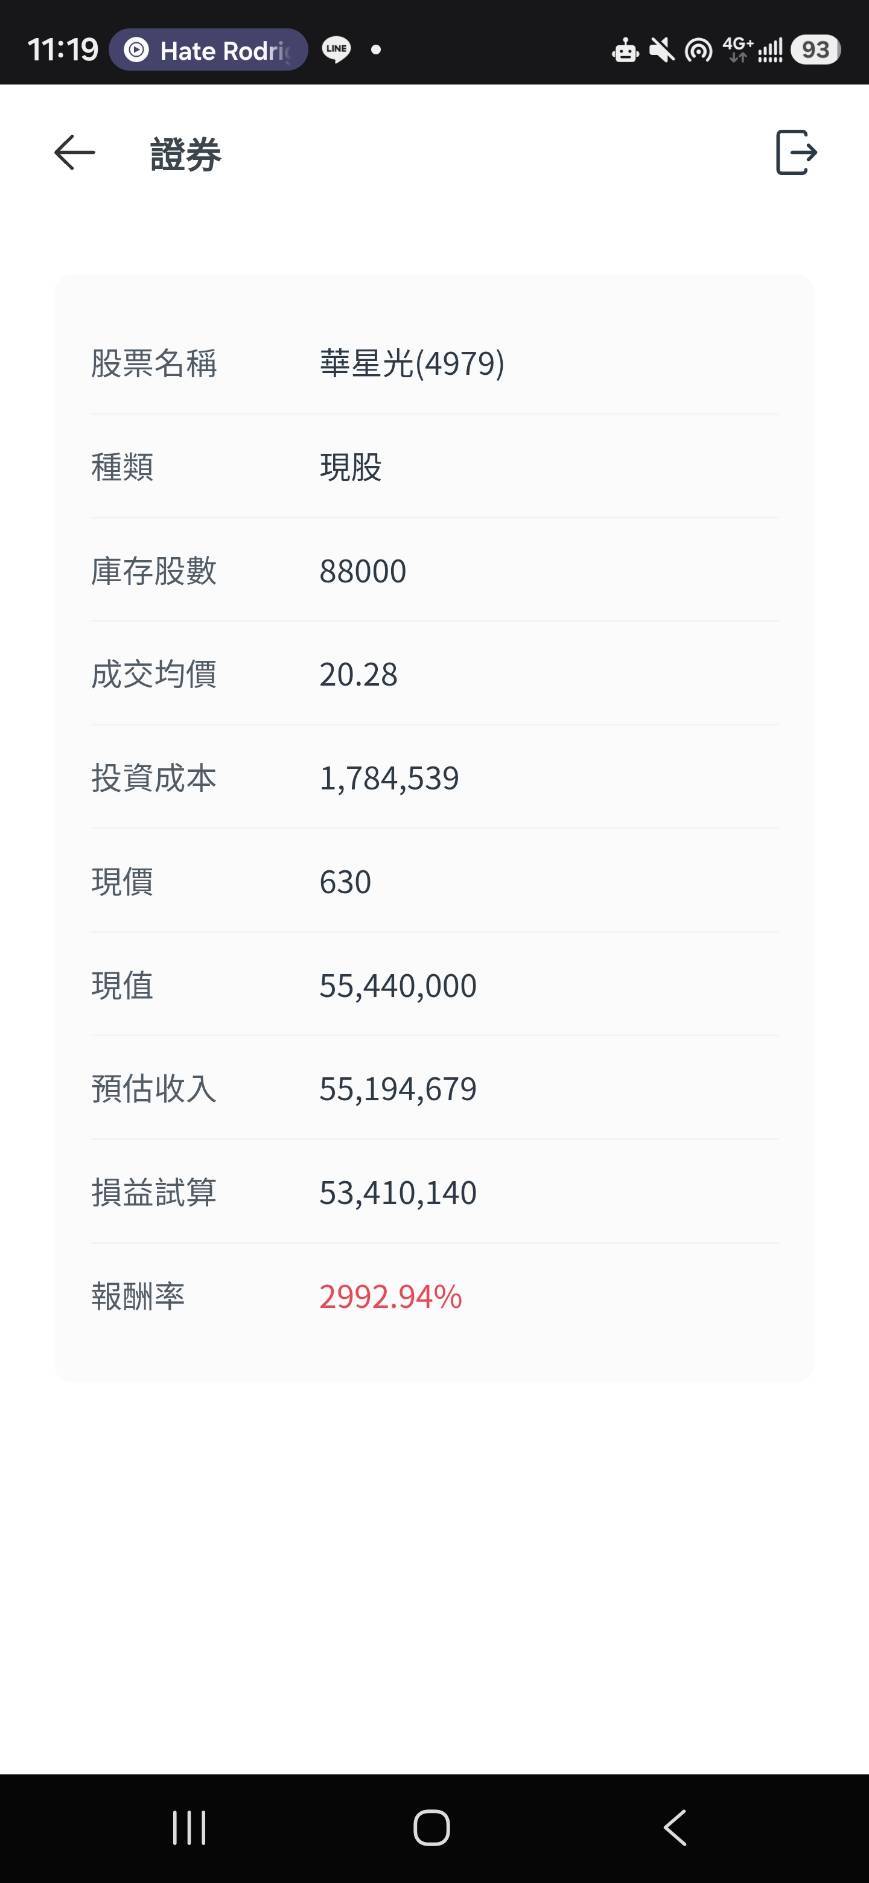This screenshot has height=1883, width=869.
Task: Tap the Hate Rodrigo media playback pill
Action: pyautogui.click(x=208, y=49)
